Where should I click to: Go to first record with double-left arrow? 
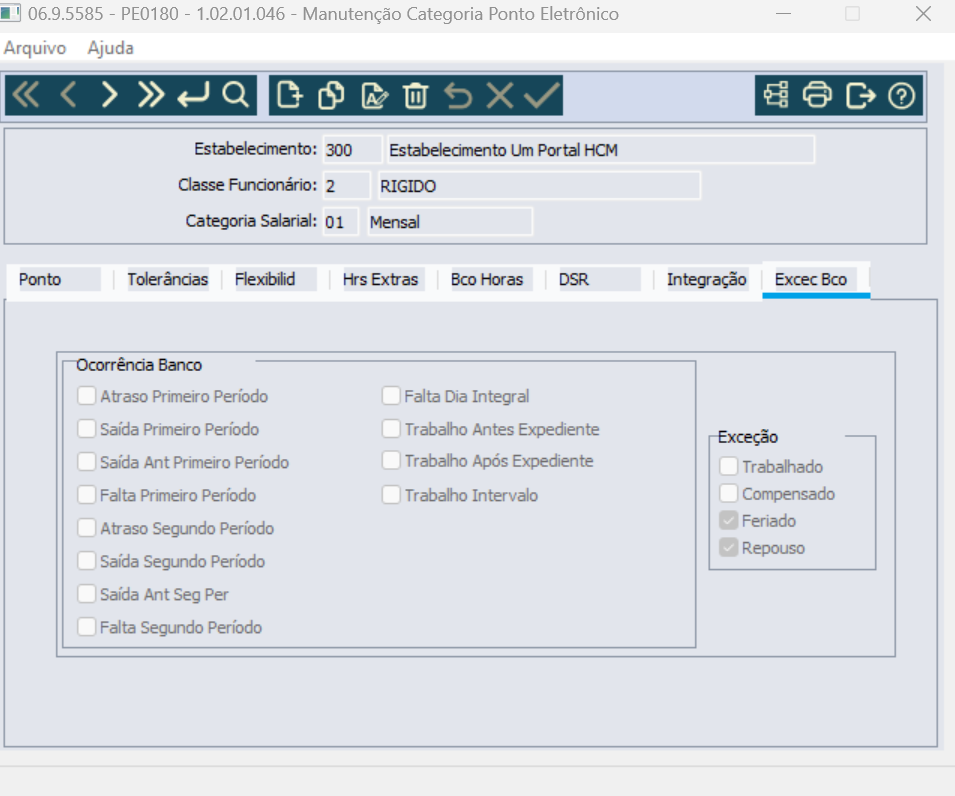(26, 95)
